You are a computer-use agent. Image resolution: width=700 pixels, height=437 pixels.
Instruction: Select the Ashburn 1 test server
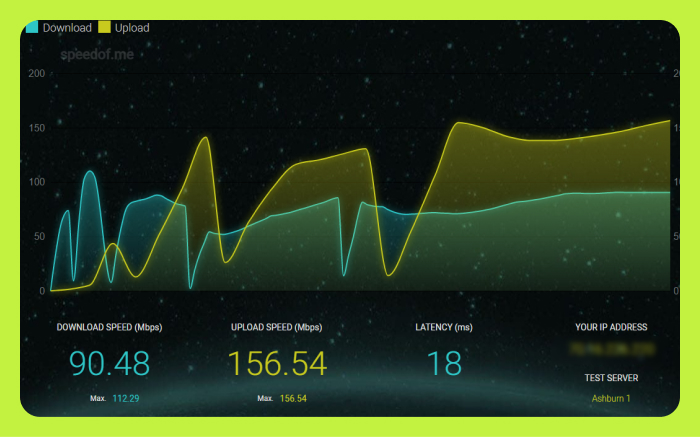(611, 398)
